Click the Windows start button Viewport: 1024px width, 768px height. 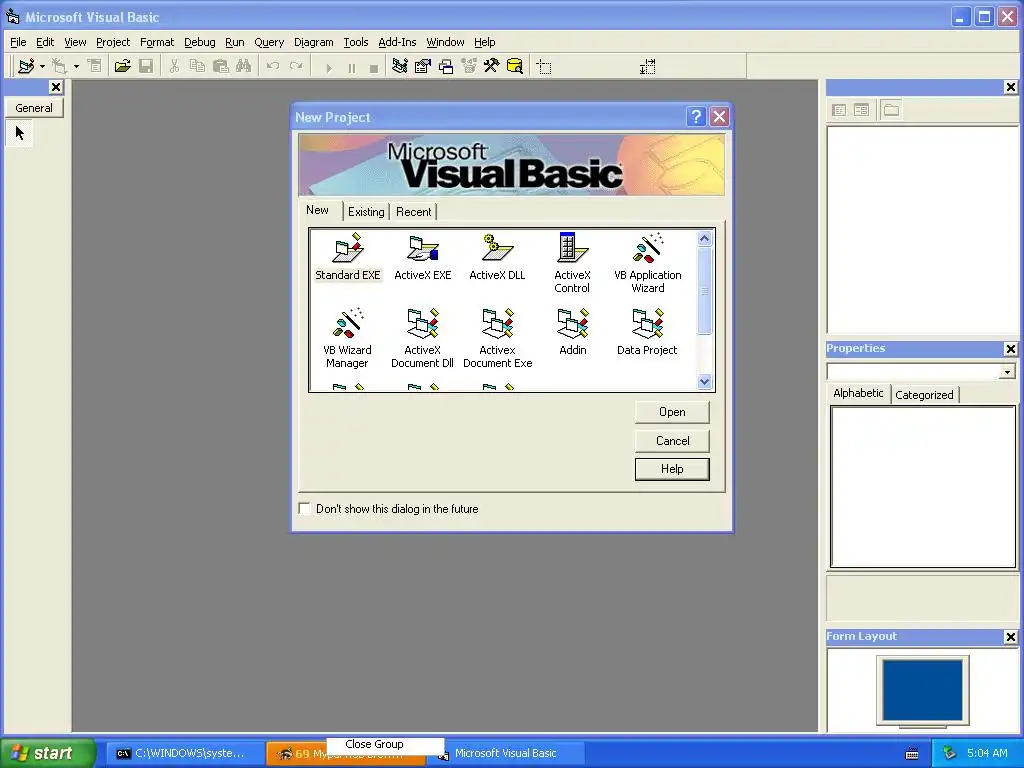tap(47, 753)
